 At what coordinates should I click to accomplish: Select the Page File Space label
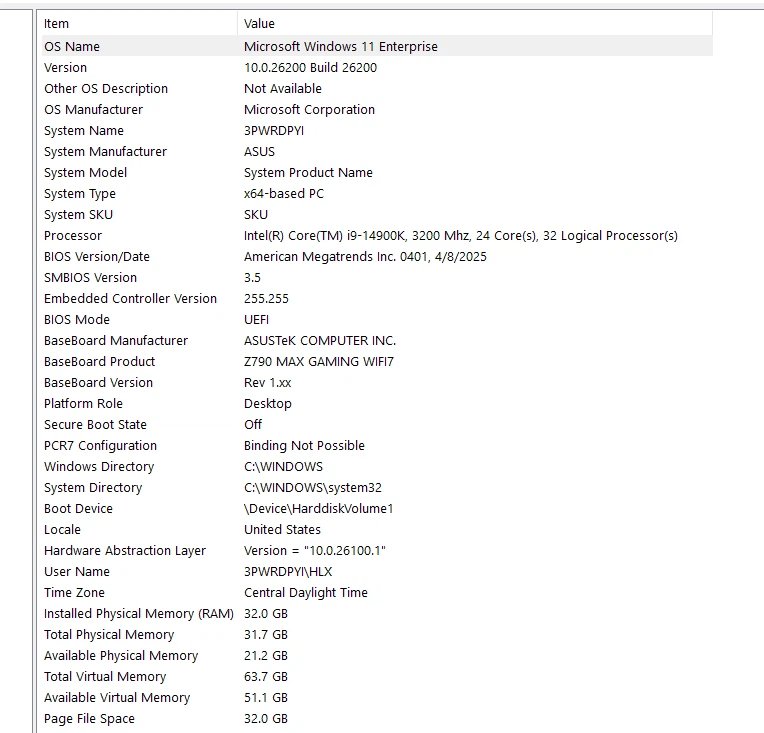pos(89,718)
